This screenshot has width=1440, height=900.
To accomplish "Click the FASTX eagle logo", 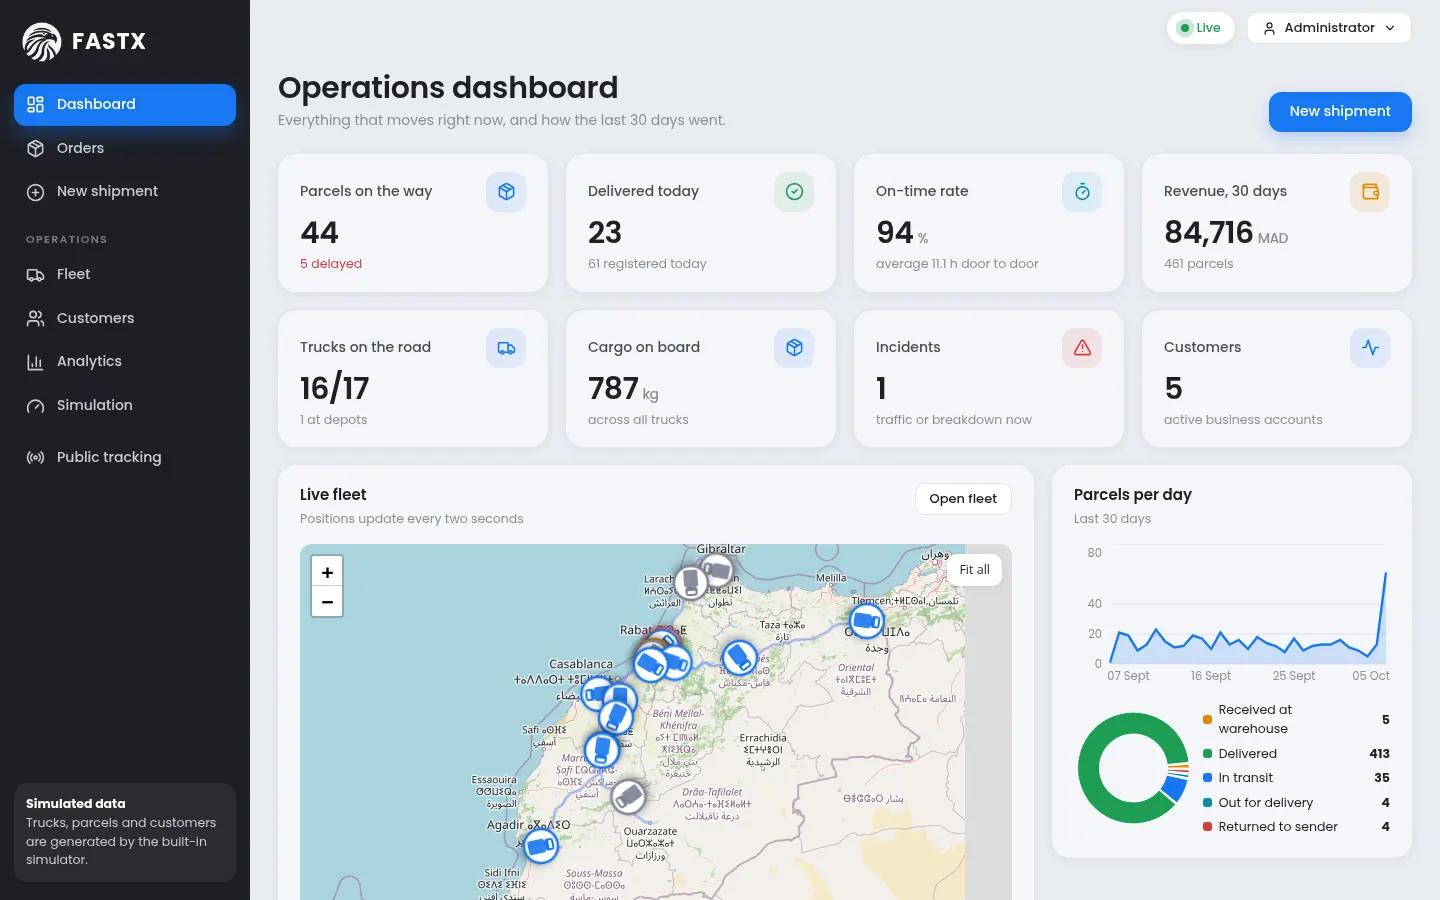I will pyautogui.click(x=42, y=42).
